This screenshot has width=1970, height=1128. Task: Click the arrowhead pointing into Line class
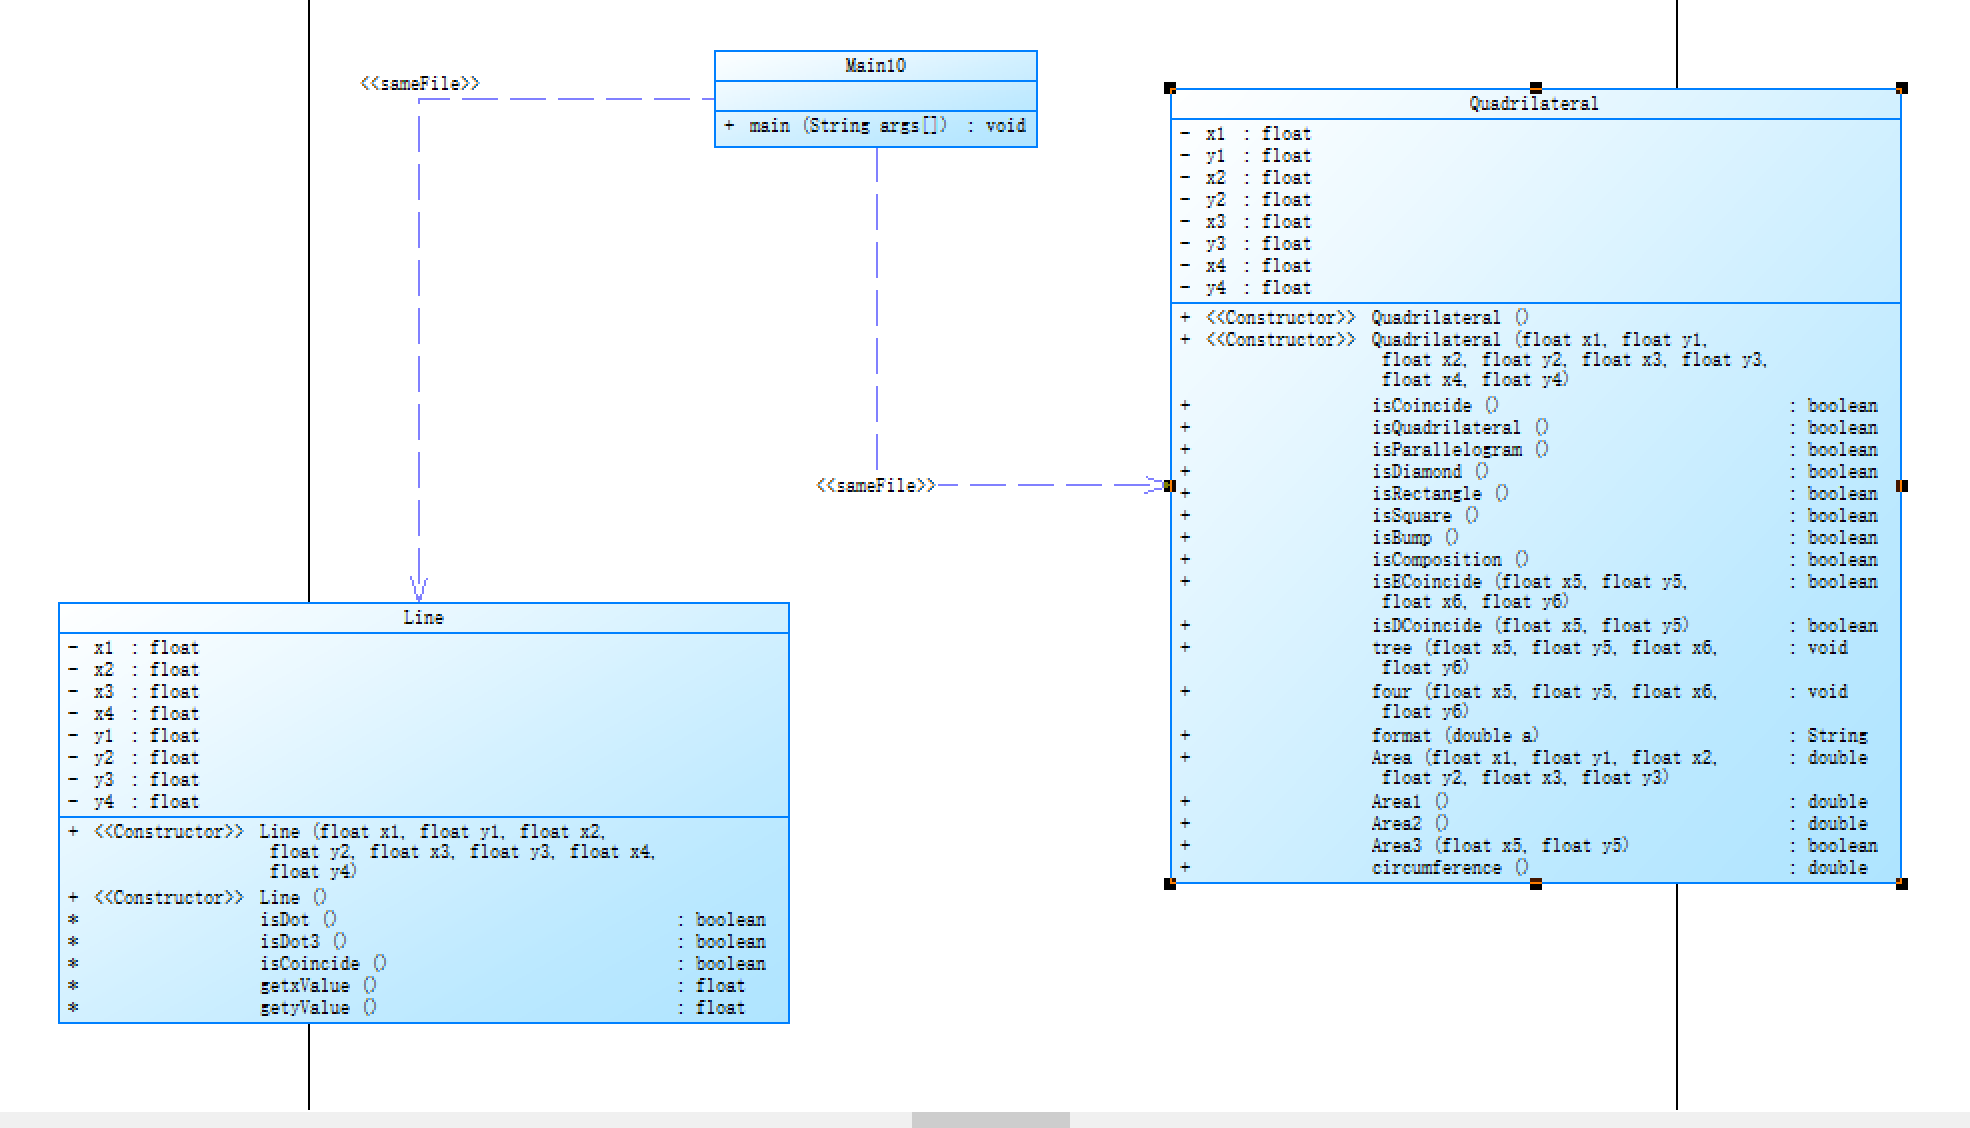[419, 589]
